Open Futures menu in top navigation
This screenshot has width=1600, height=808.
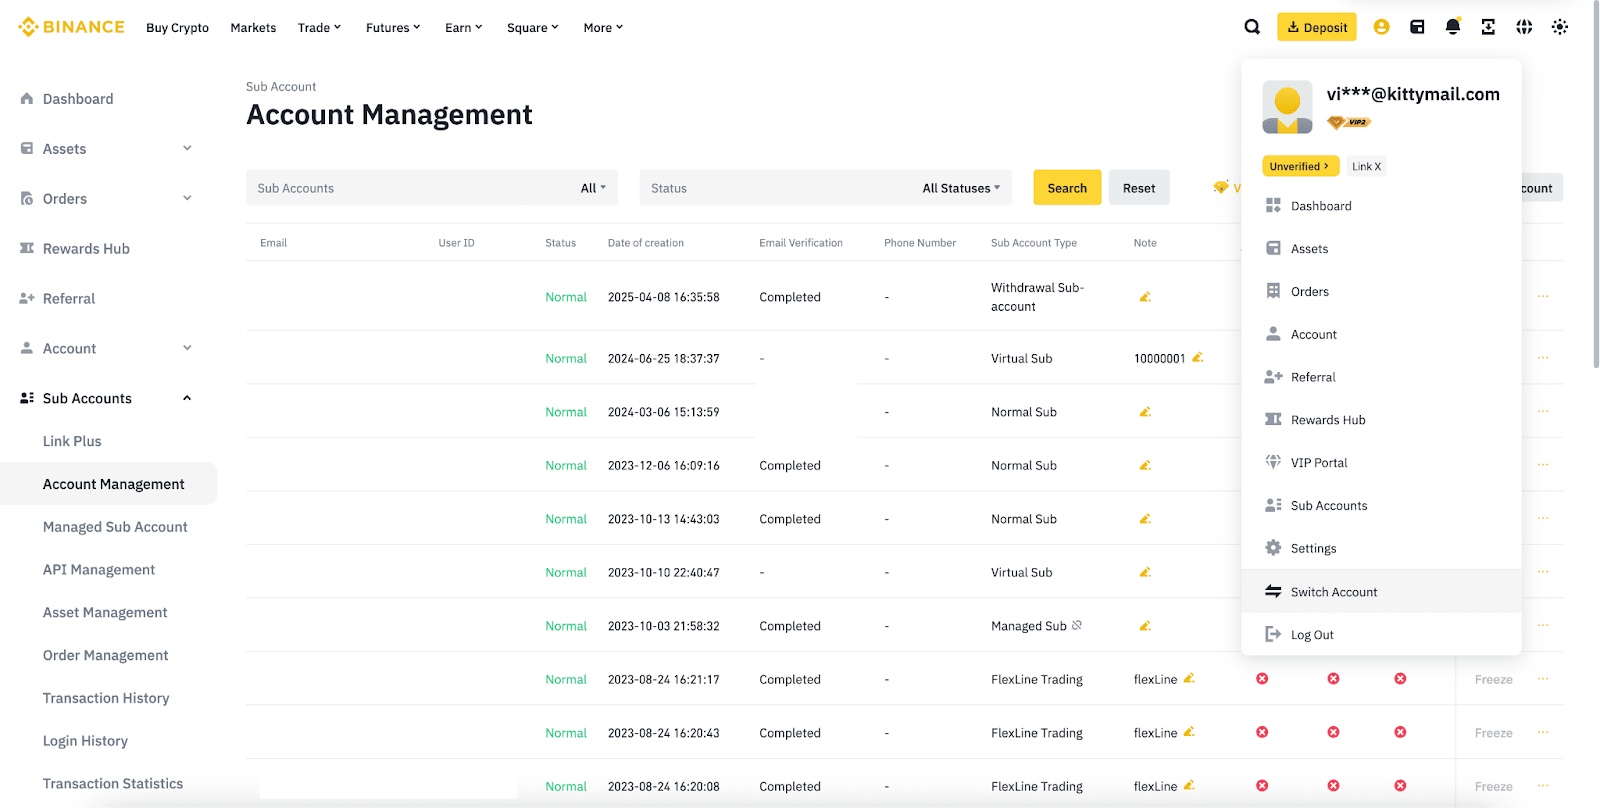(392, 28)
